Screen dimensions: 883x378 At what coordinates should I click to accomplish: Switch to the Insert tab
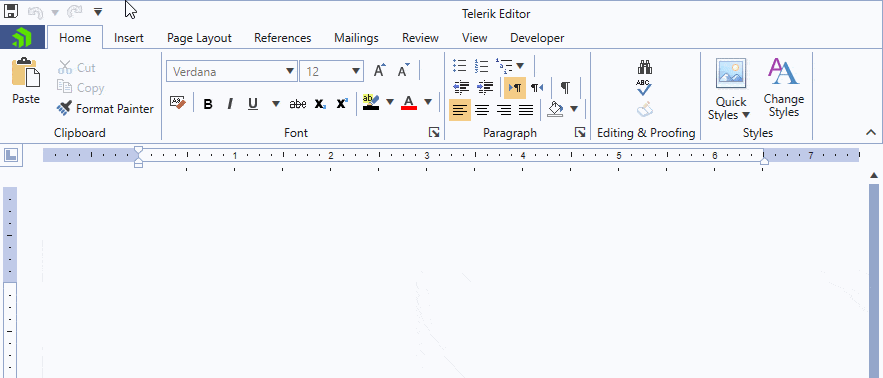click(x=128, y=38)
